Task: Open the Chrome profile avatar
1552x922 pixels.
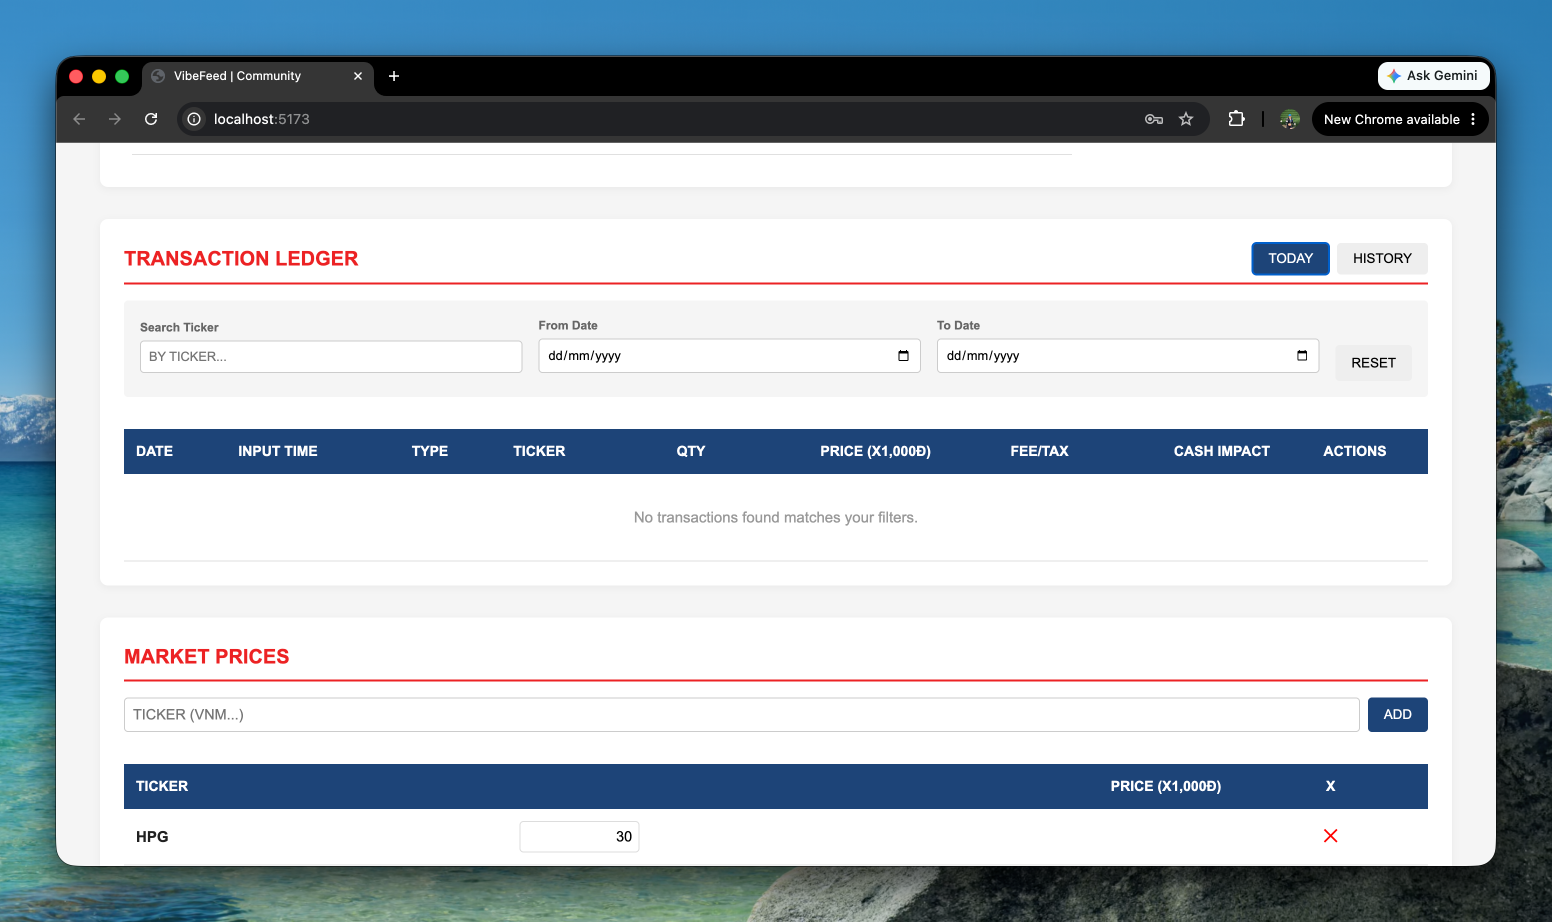Action: tap(1289, 119)
